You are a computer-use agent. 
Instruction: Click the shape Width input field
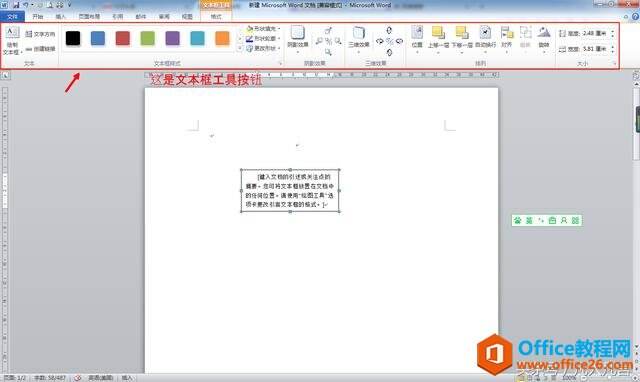[x=595, y=49]
